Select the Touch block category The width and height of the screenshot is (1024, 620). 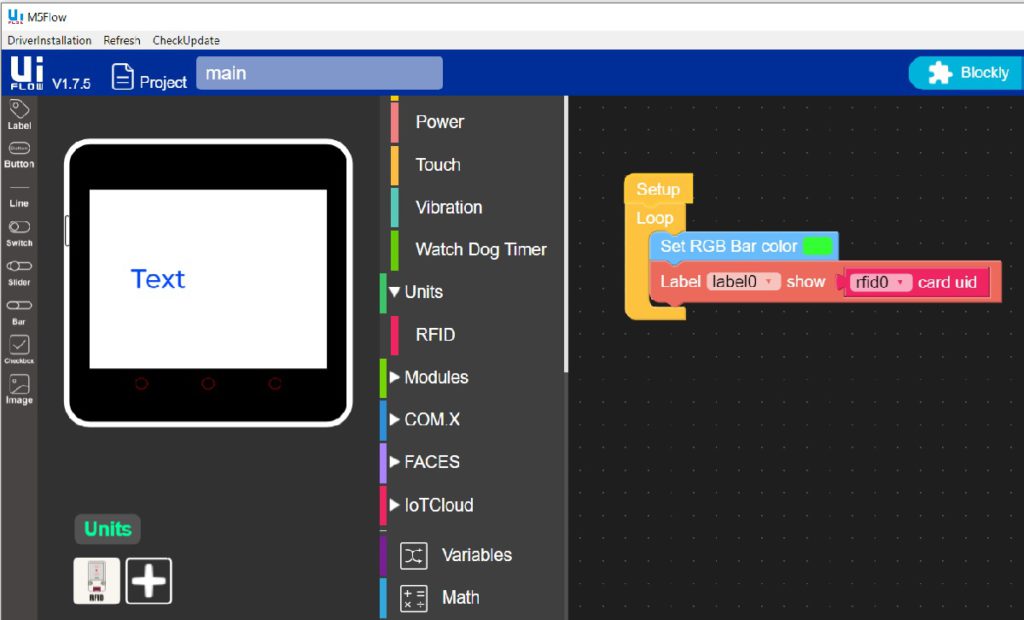coord(438,165)
